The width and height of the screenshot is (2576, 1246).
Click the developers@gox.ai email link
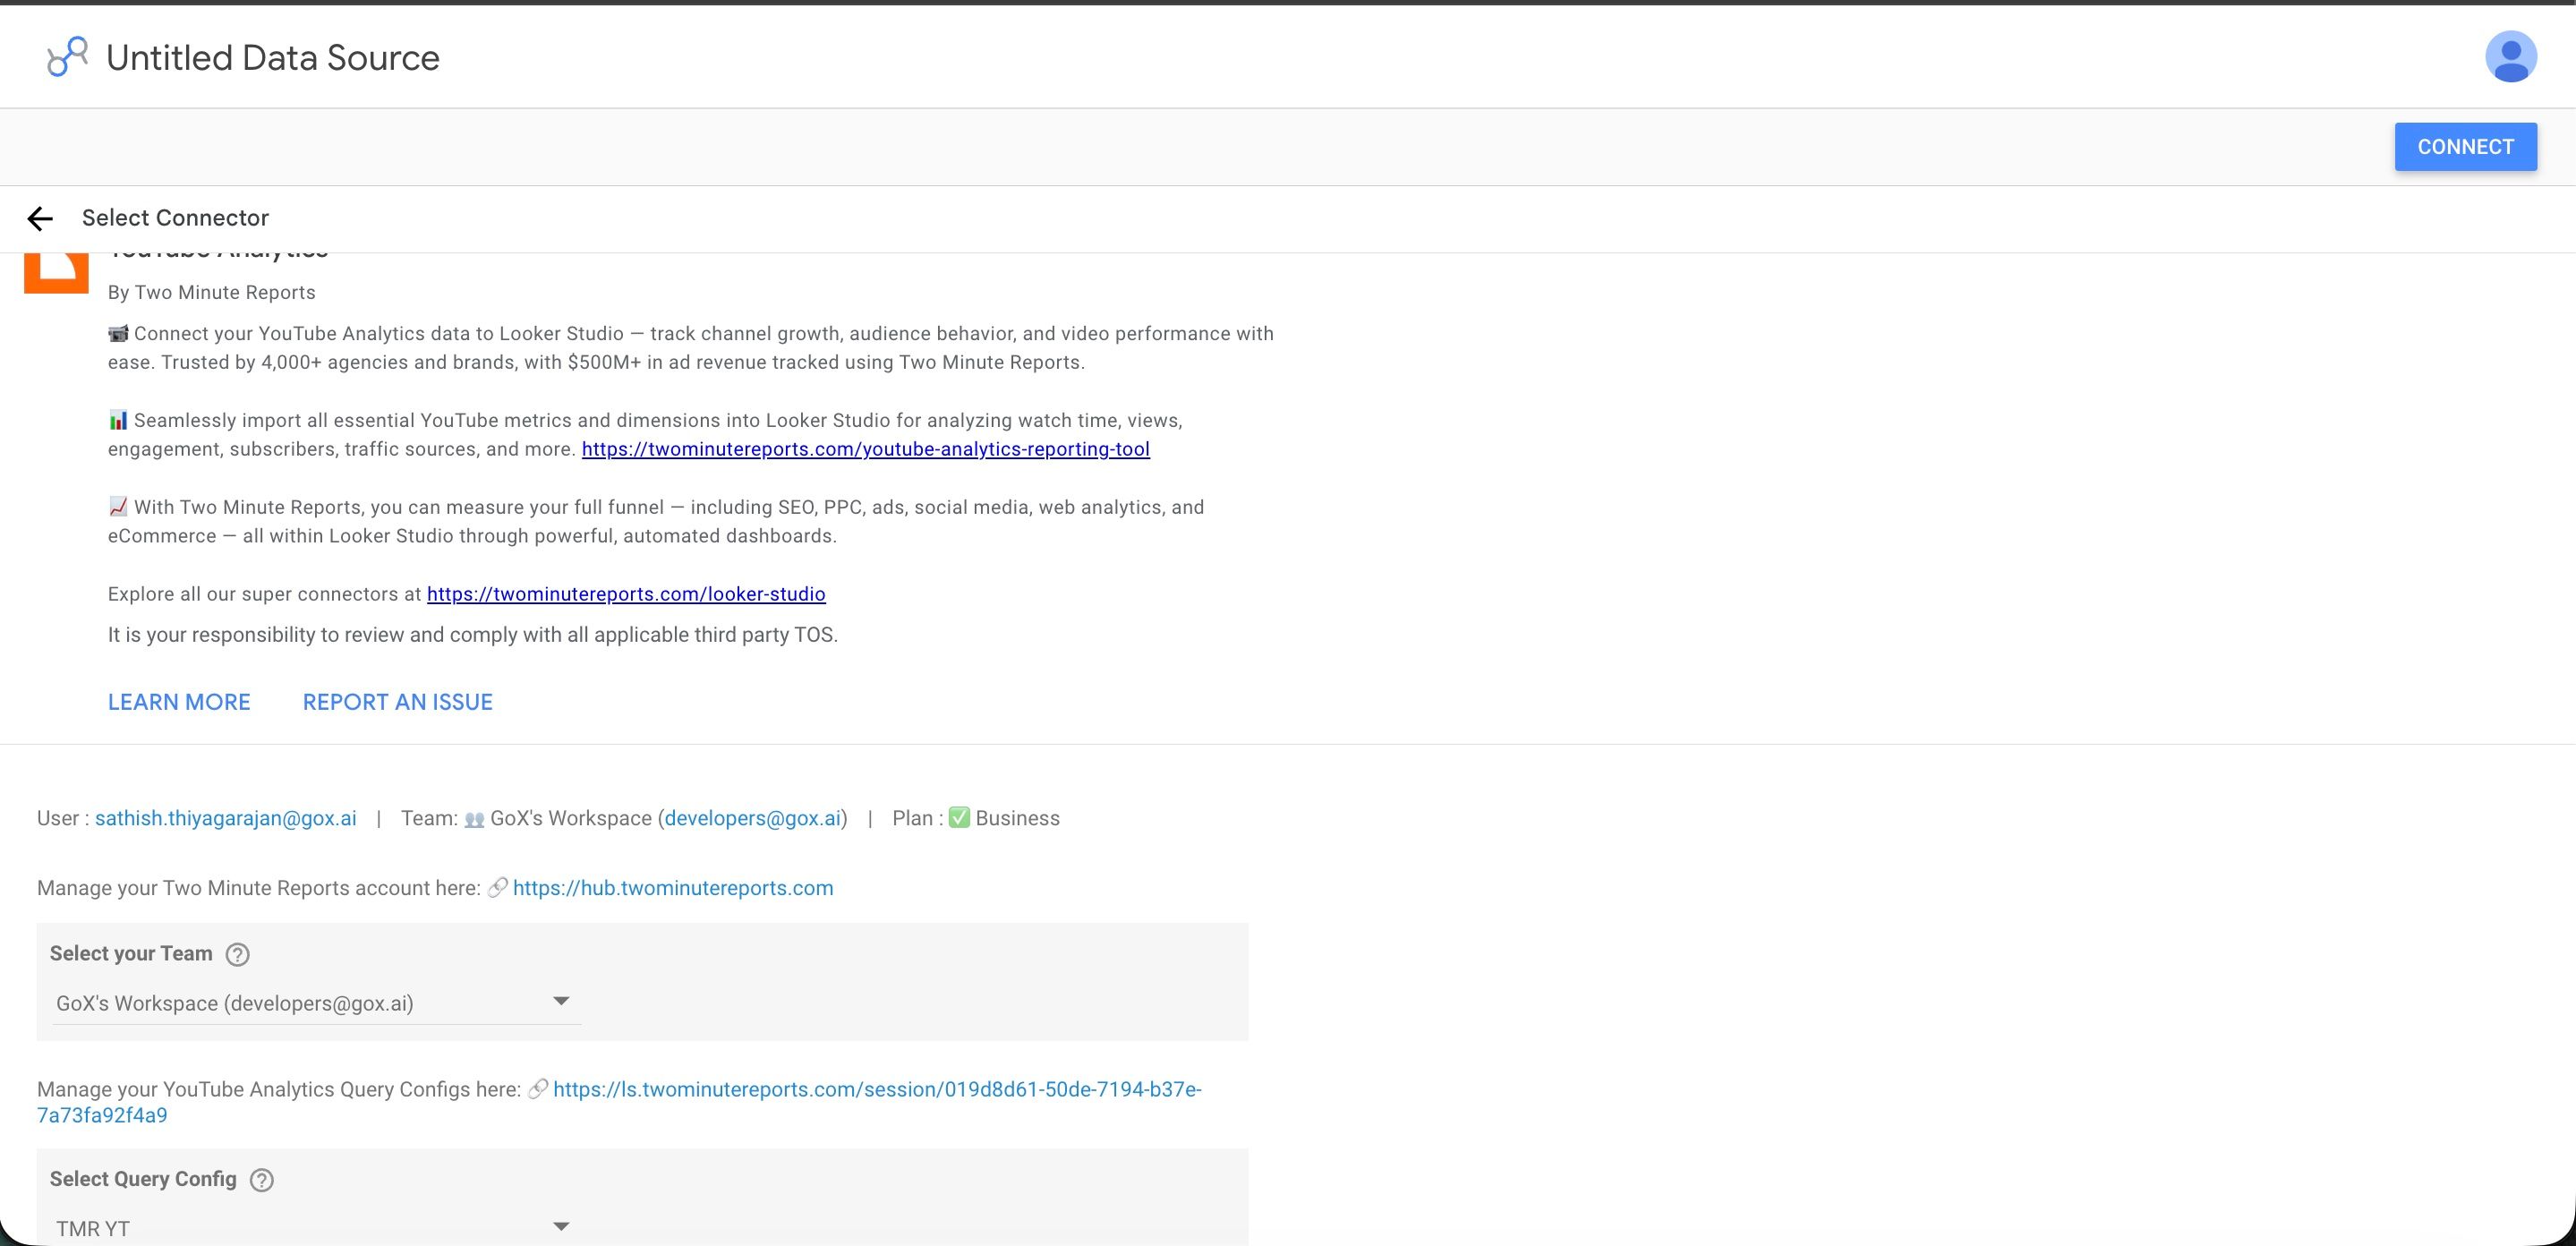tap(753, 818)
